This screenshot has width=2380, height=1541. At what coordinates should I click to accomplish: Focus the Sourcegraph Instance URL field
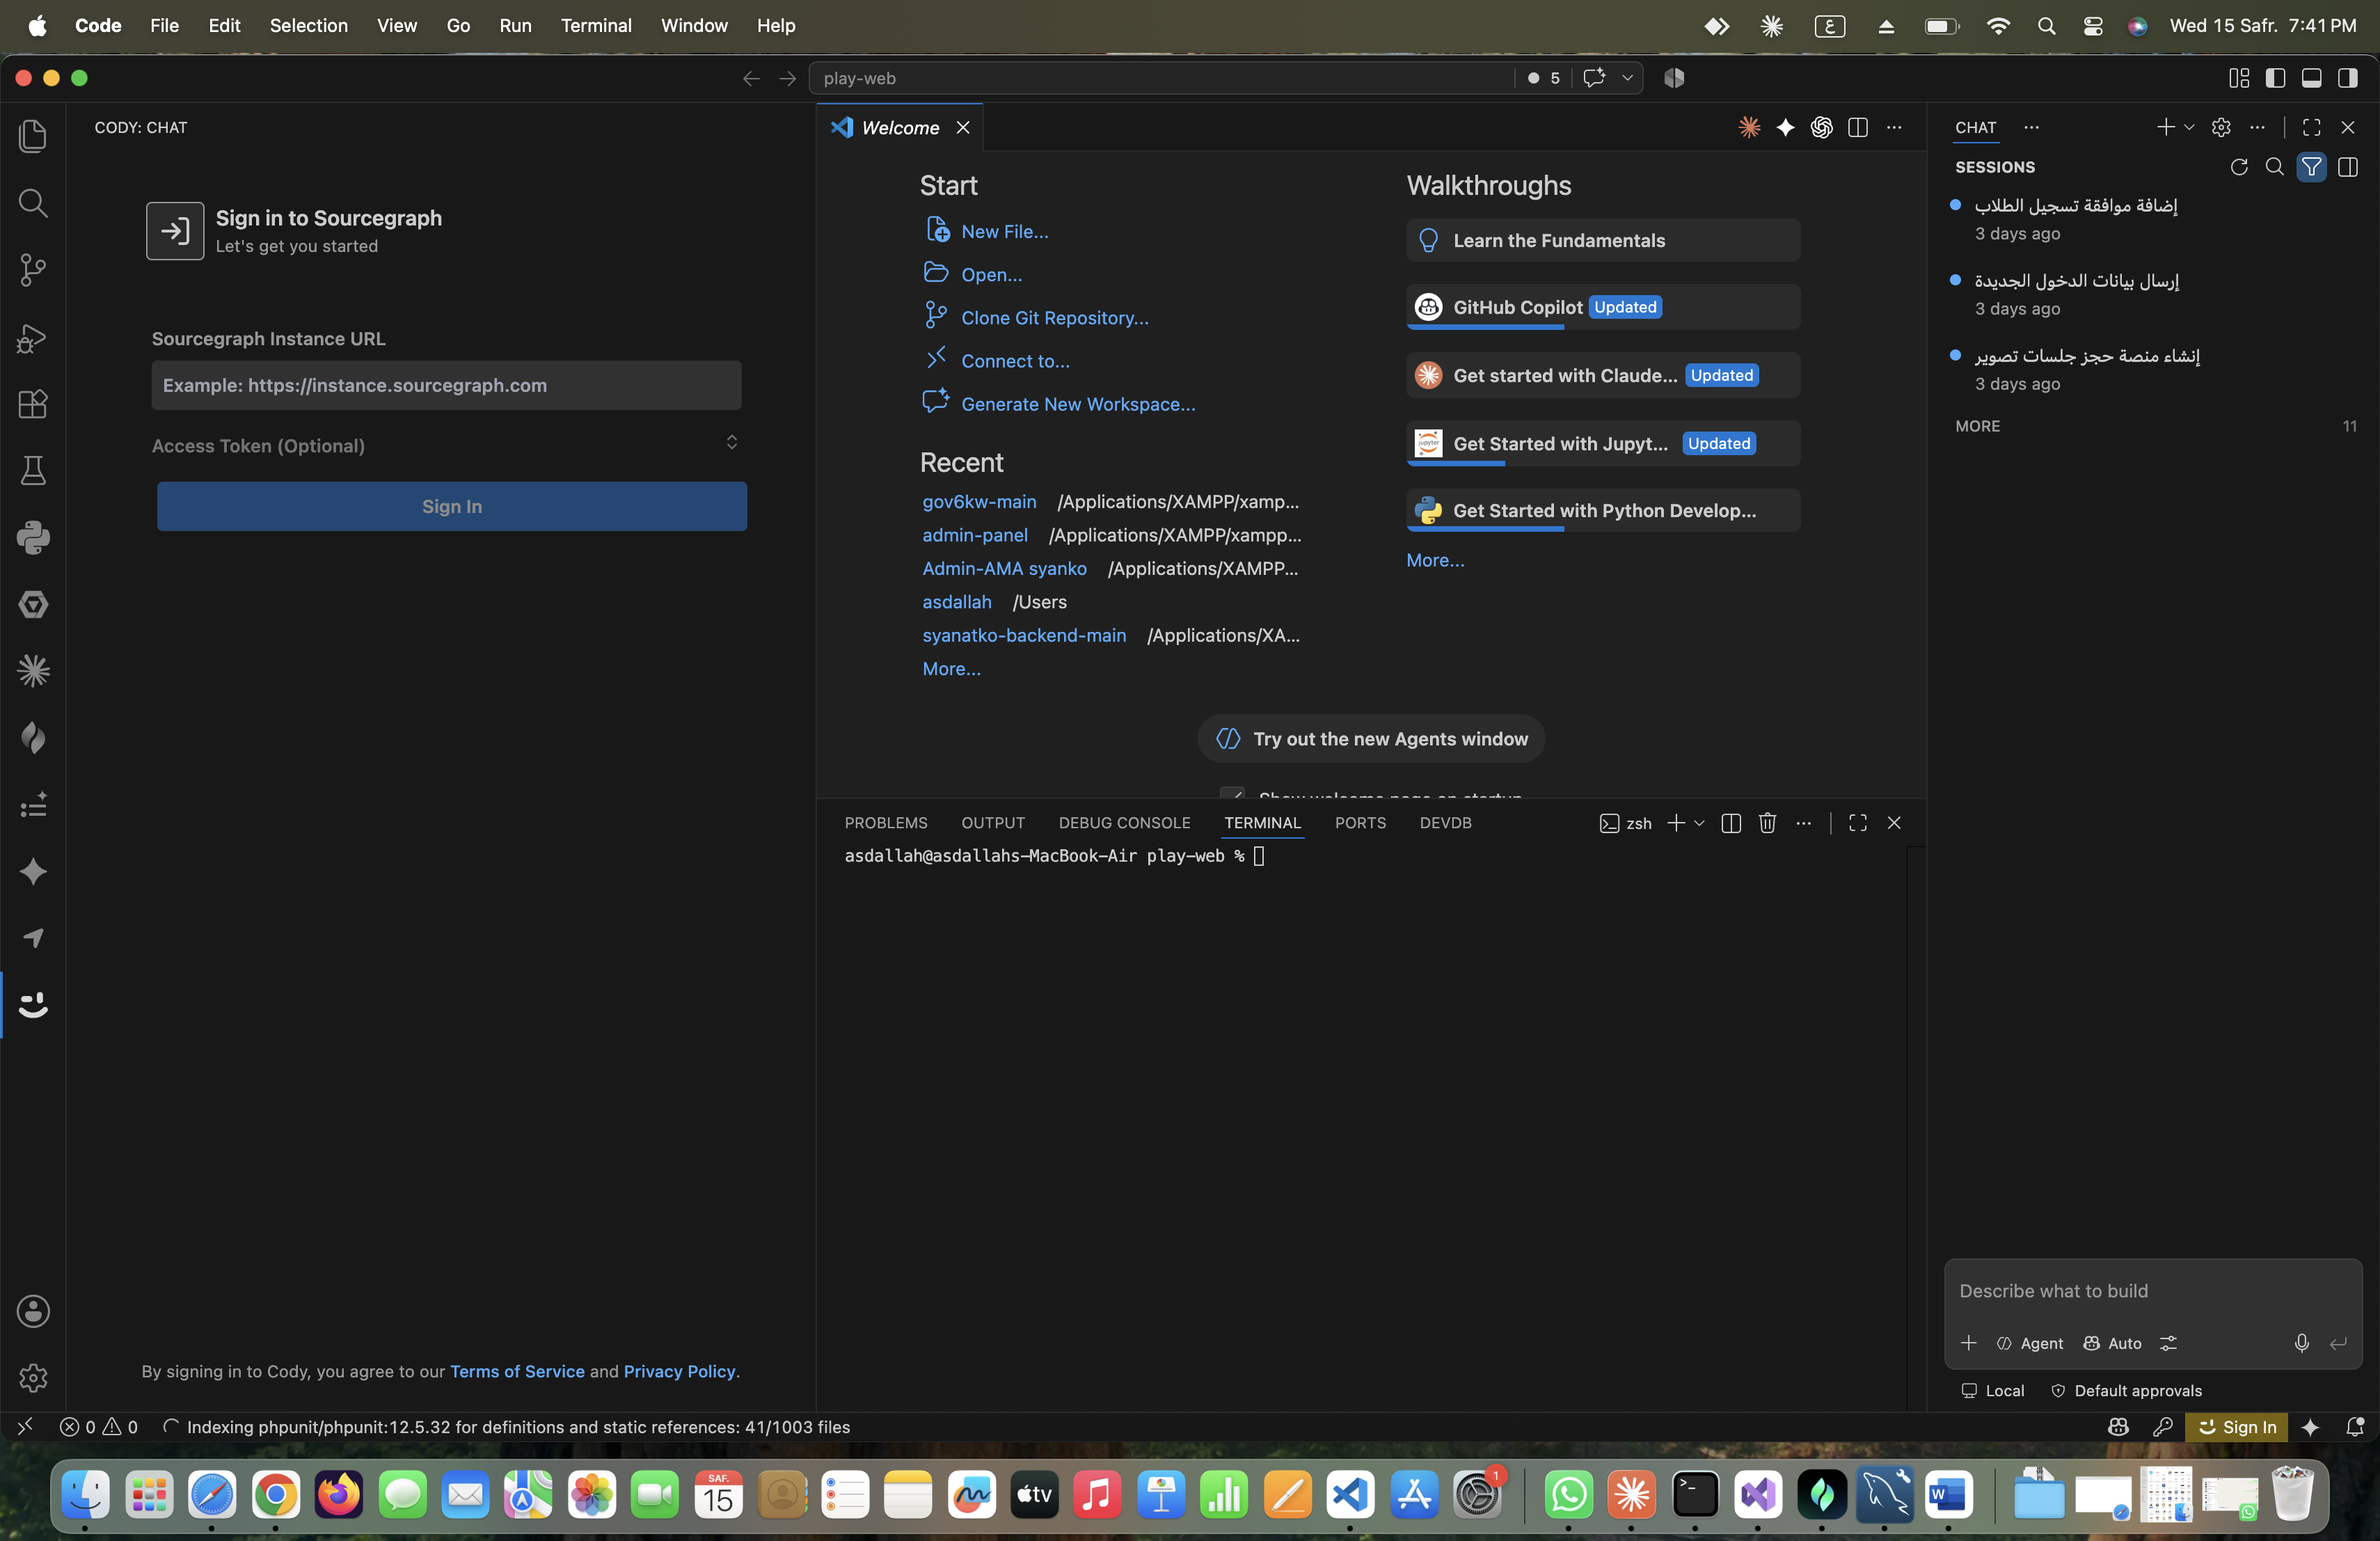coord(446,385)
